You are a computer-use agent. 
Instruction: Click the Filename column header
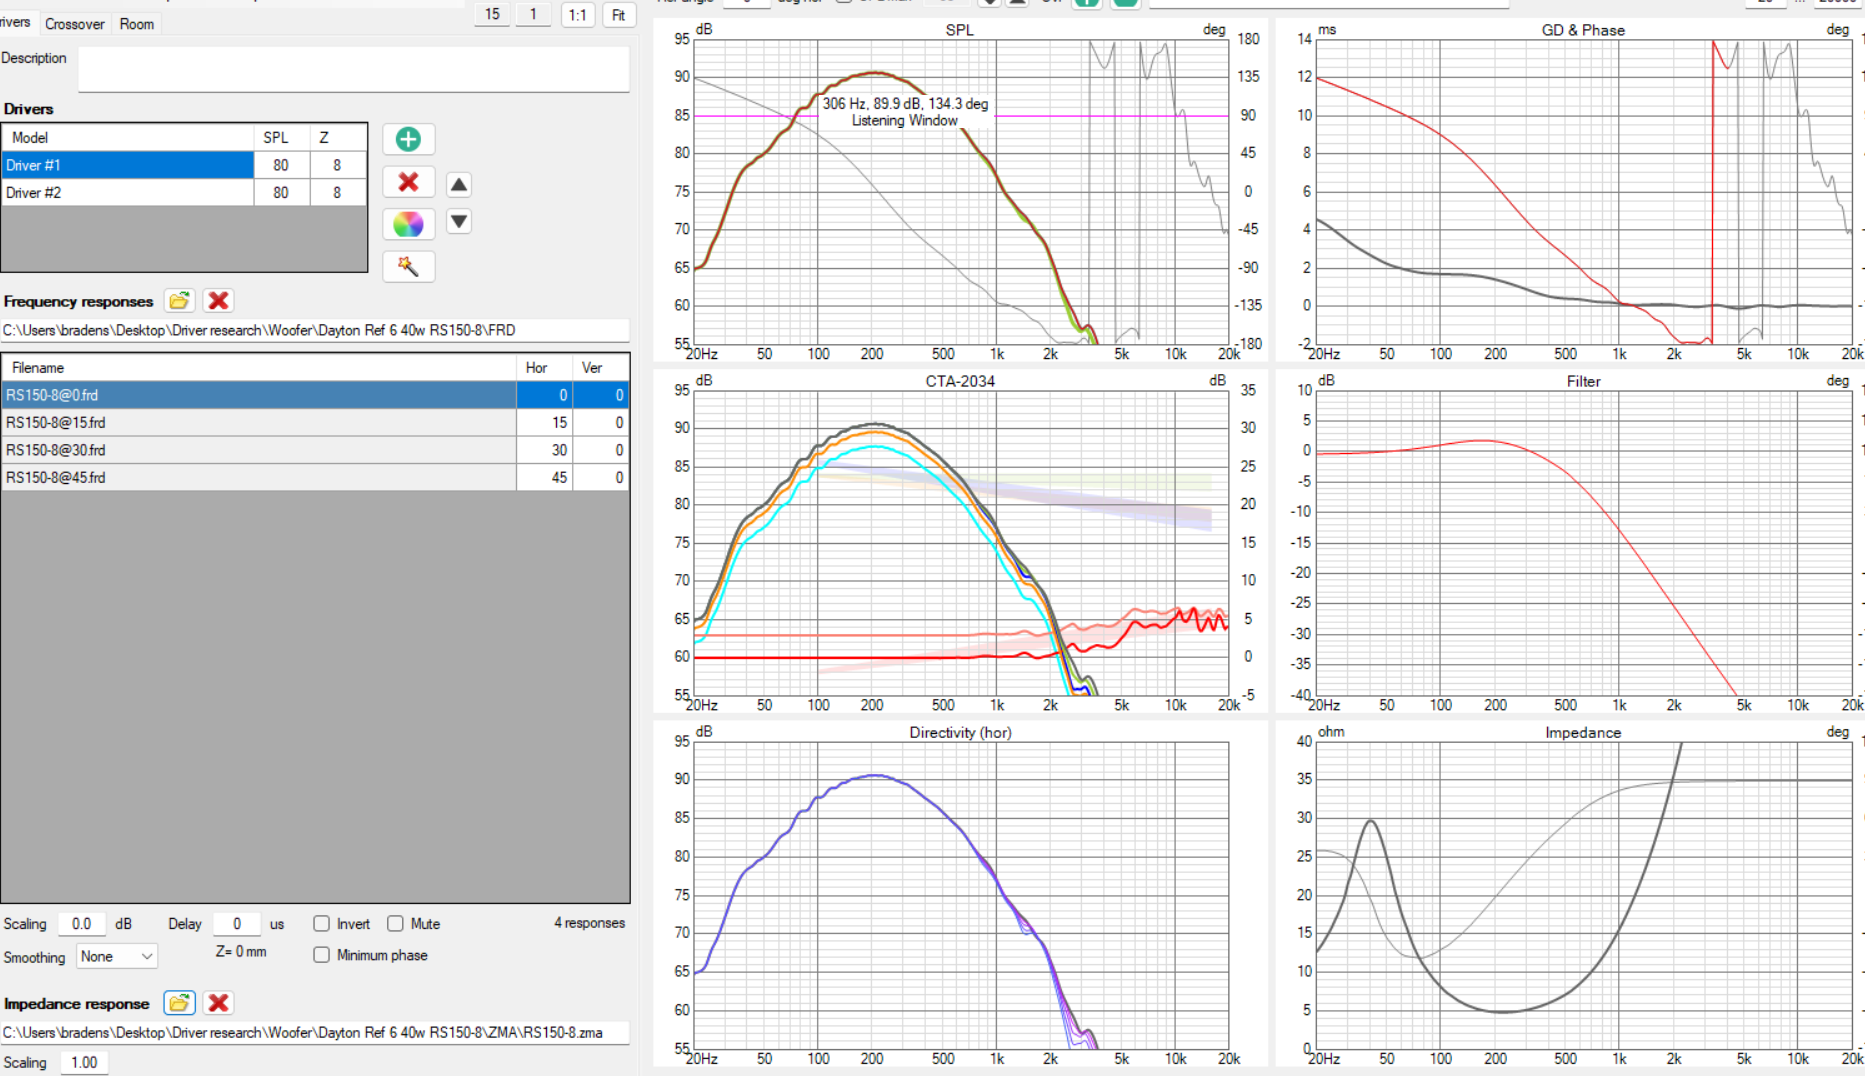coord(259,368)
